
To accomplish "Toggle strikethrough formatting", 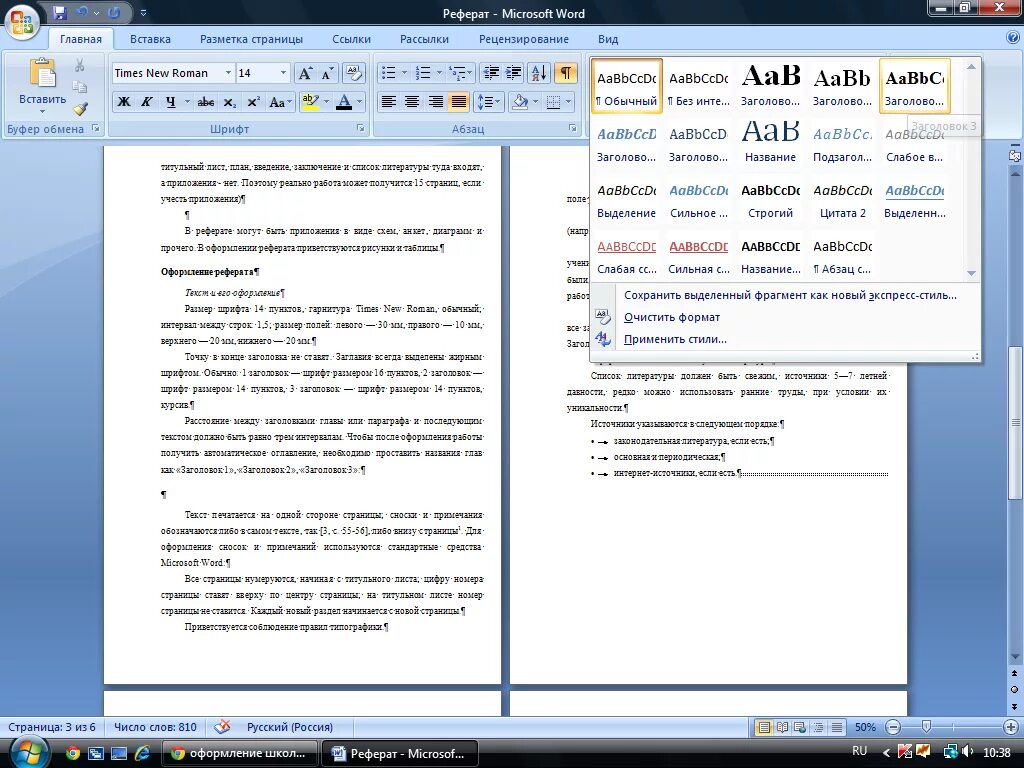I will [206, 102].
